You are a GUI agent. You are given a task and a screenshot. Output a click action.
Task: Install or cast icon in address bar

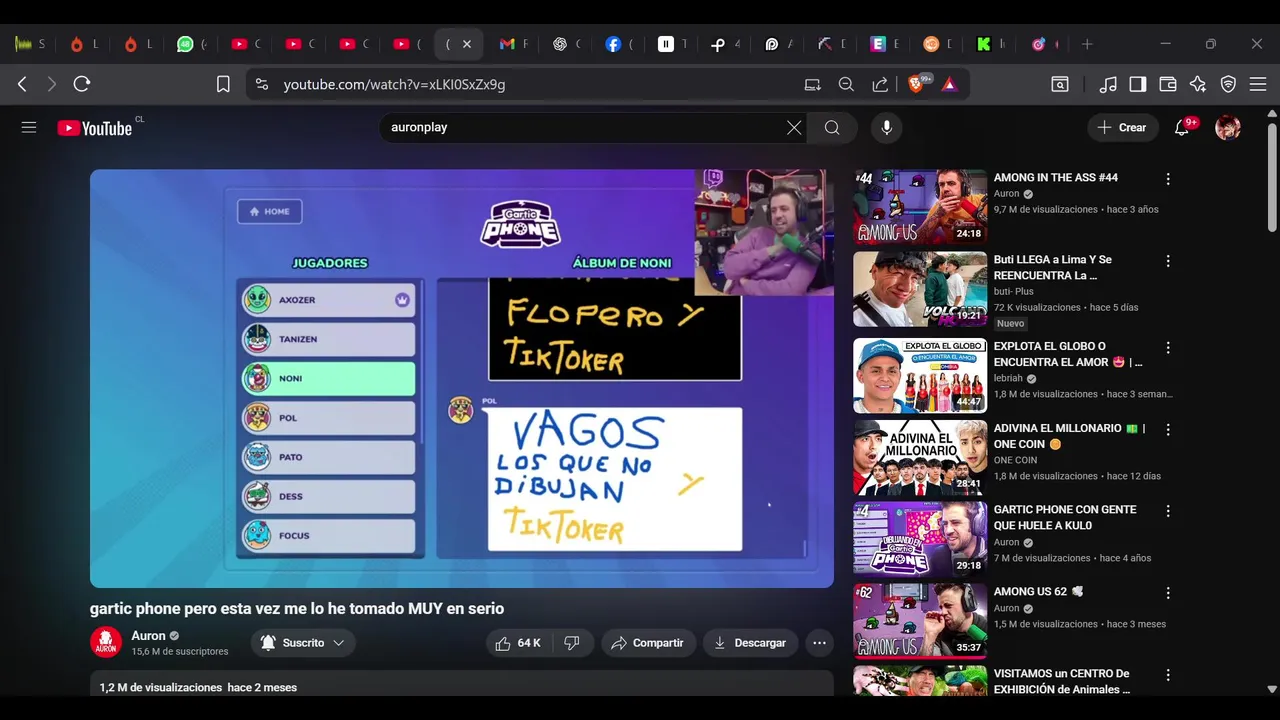(x=813, y=85)
